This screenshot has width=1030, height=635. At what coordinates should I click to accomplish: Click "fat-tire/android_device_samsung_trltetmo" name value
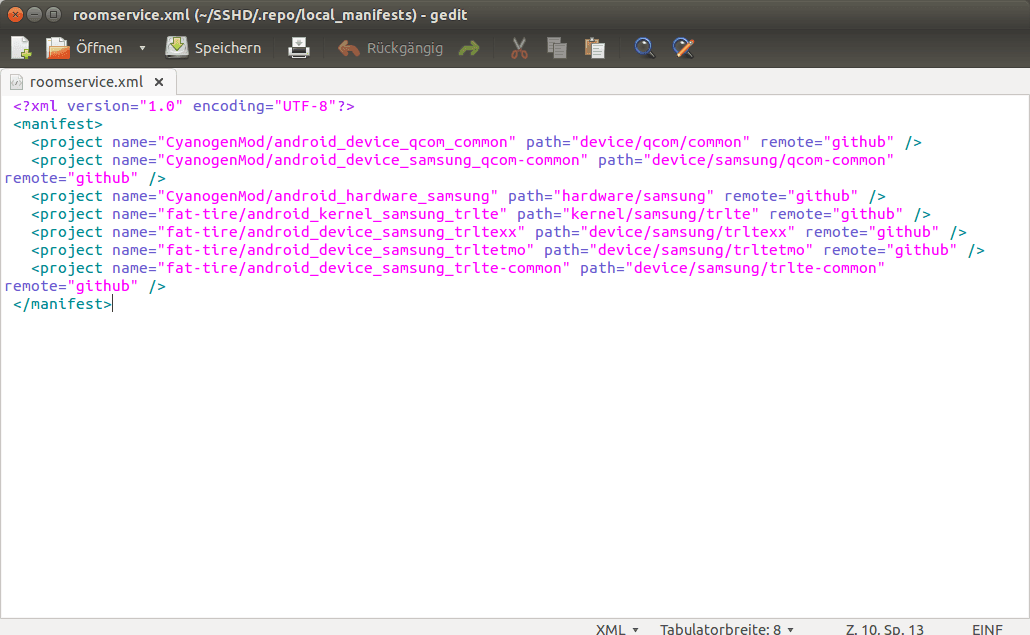(x=346, y=250)
